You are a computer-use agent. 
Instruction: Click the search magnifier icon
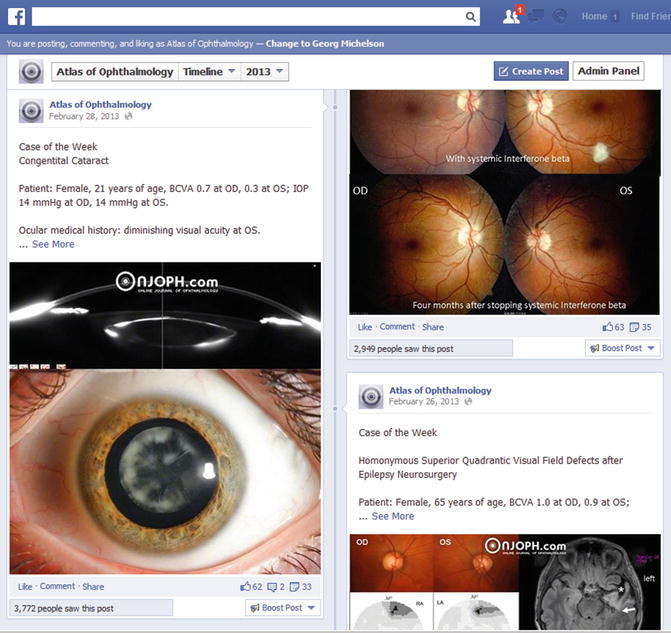click(x=471, y=17)
